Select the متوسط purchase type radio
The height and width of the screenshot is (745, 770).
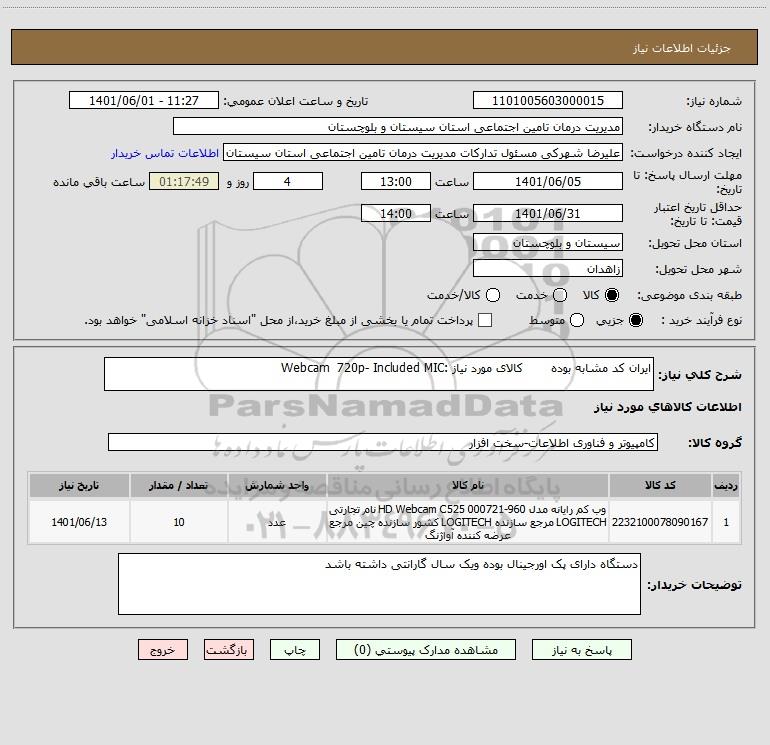click(x=577, y=320)
